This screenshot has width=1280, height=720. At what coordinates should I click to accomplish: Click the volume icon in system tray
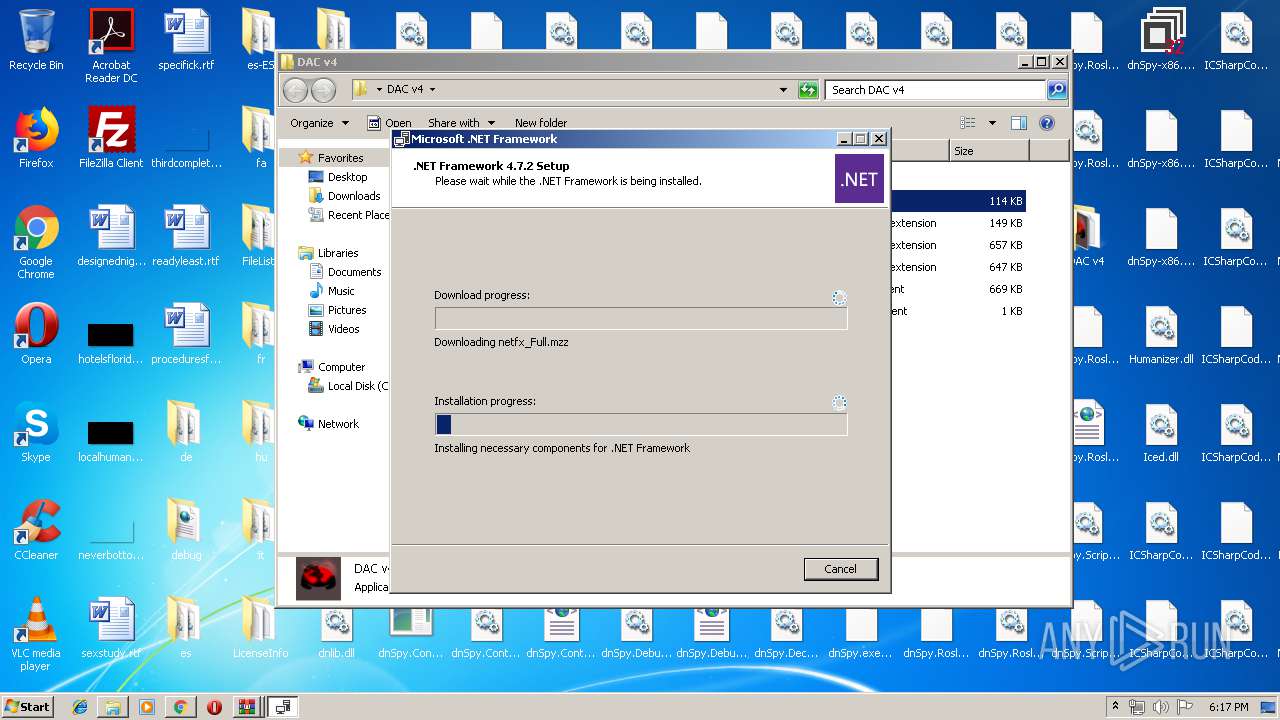point(1161,706)
